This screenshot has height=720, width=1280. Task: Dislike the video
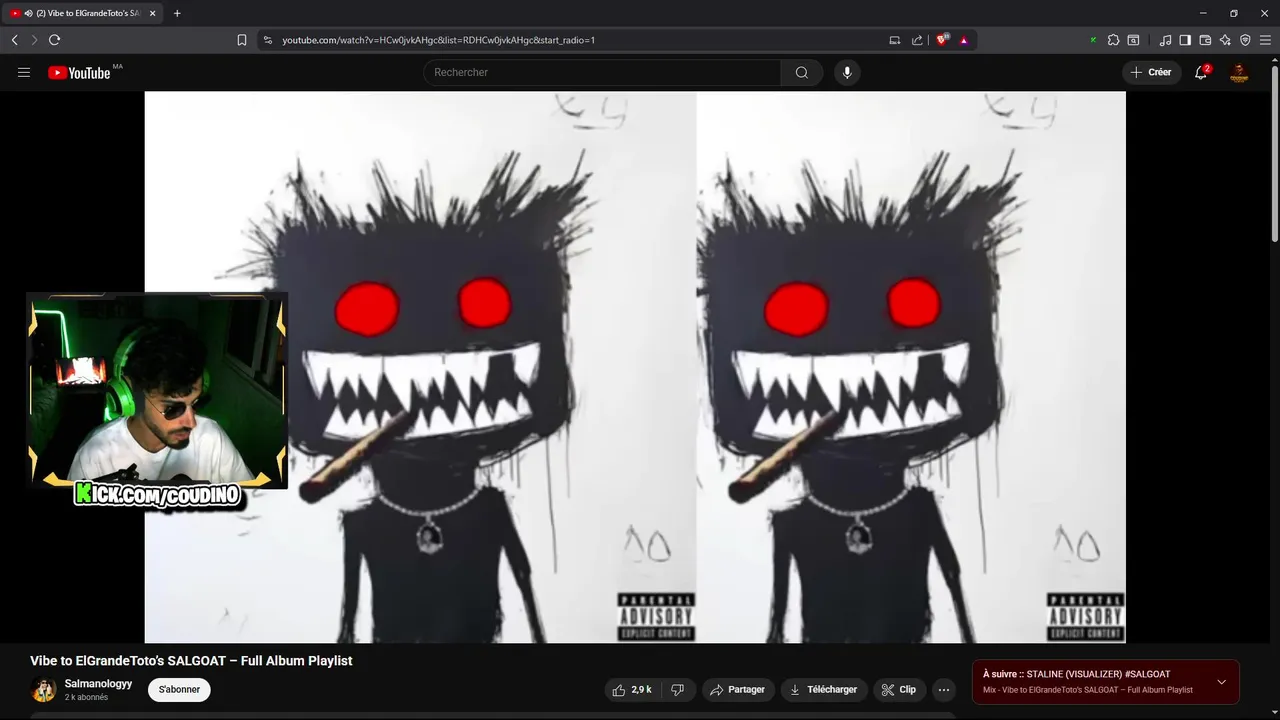(677, 689)
